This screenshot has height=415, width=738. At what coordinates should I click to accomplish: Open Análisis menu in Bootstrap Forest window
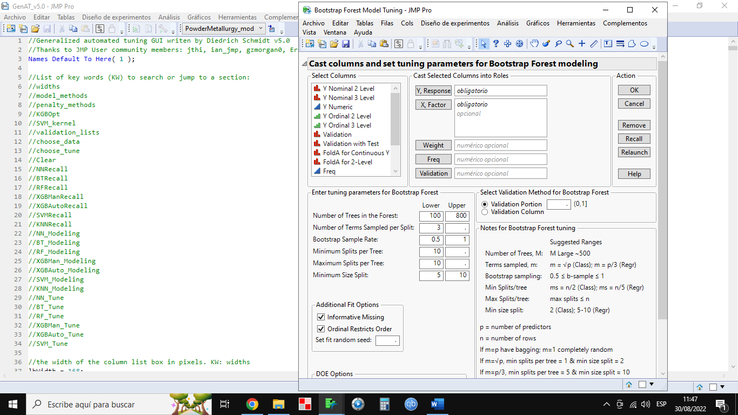[x=507, y=23]
